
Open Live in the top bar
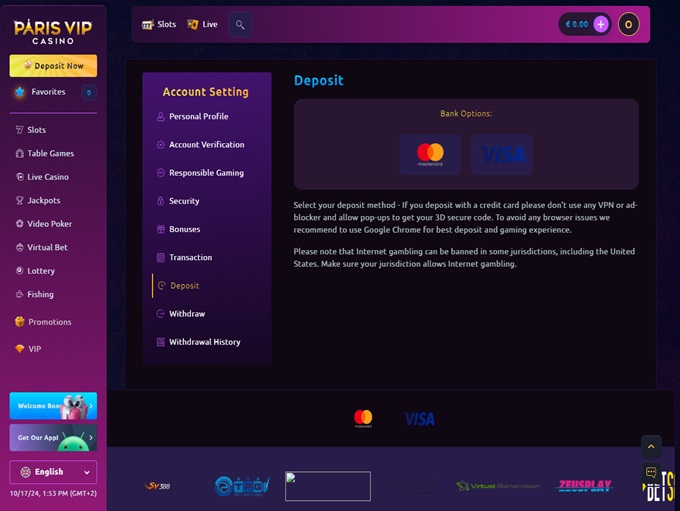[x=203, y=24]
